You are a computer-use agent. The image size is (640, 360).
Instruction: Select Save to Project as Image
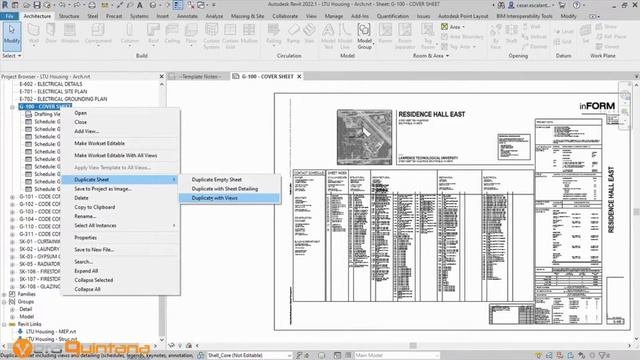point(120,189)
